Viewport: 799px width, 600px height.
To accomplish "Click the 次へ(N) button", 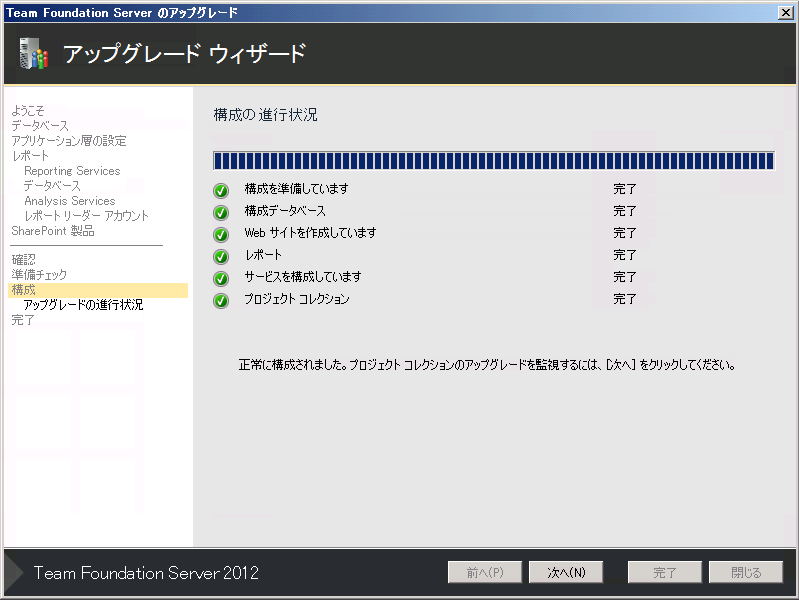I will tap(566, 572).
